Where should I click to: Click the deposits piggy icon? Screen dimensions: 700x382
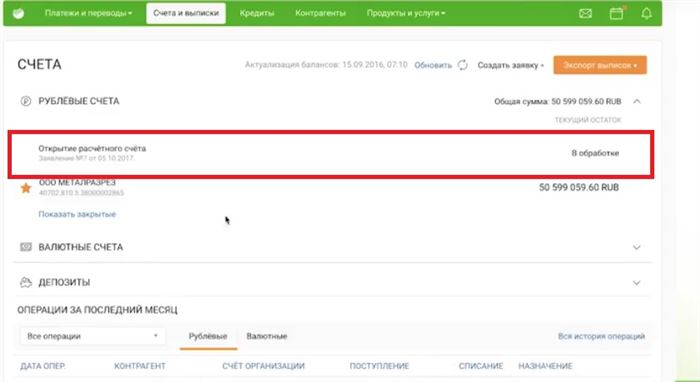click(26, 282)
